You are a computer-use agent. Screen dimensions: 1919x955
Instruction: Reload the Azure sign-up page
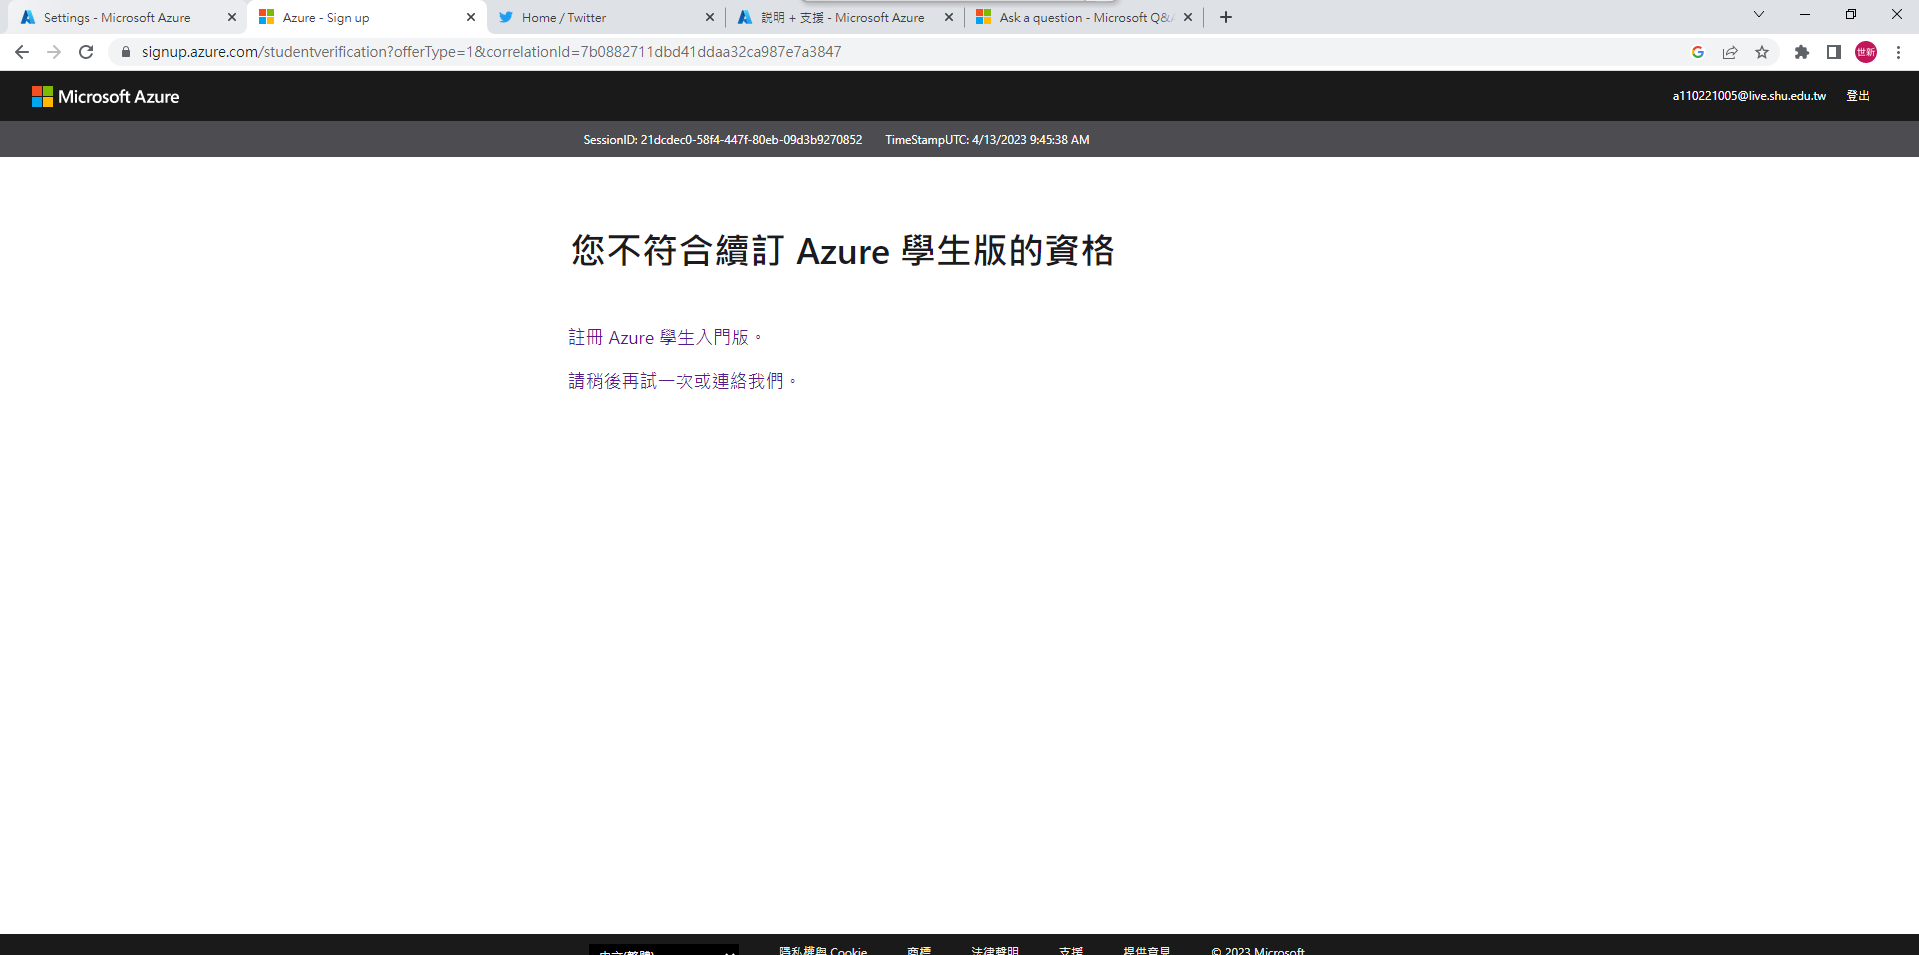click(86, 52)
